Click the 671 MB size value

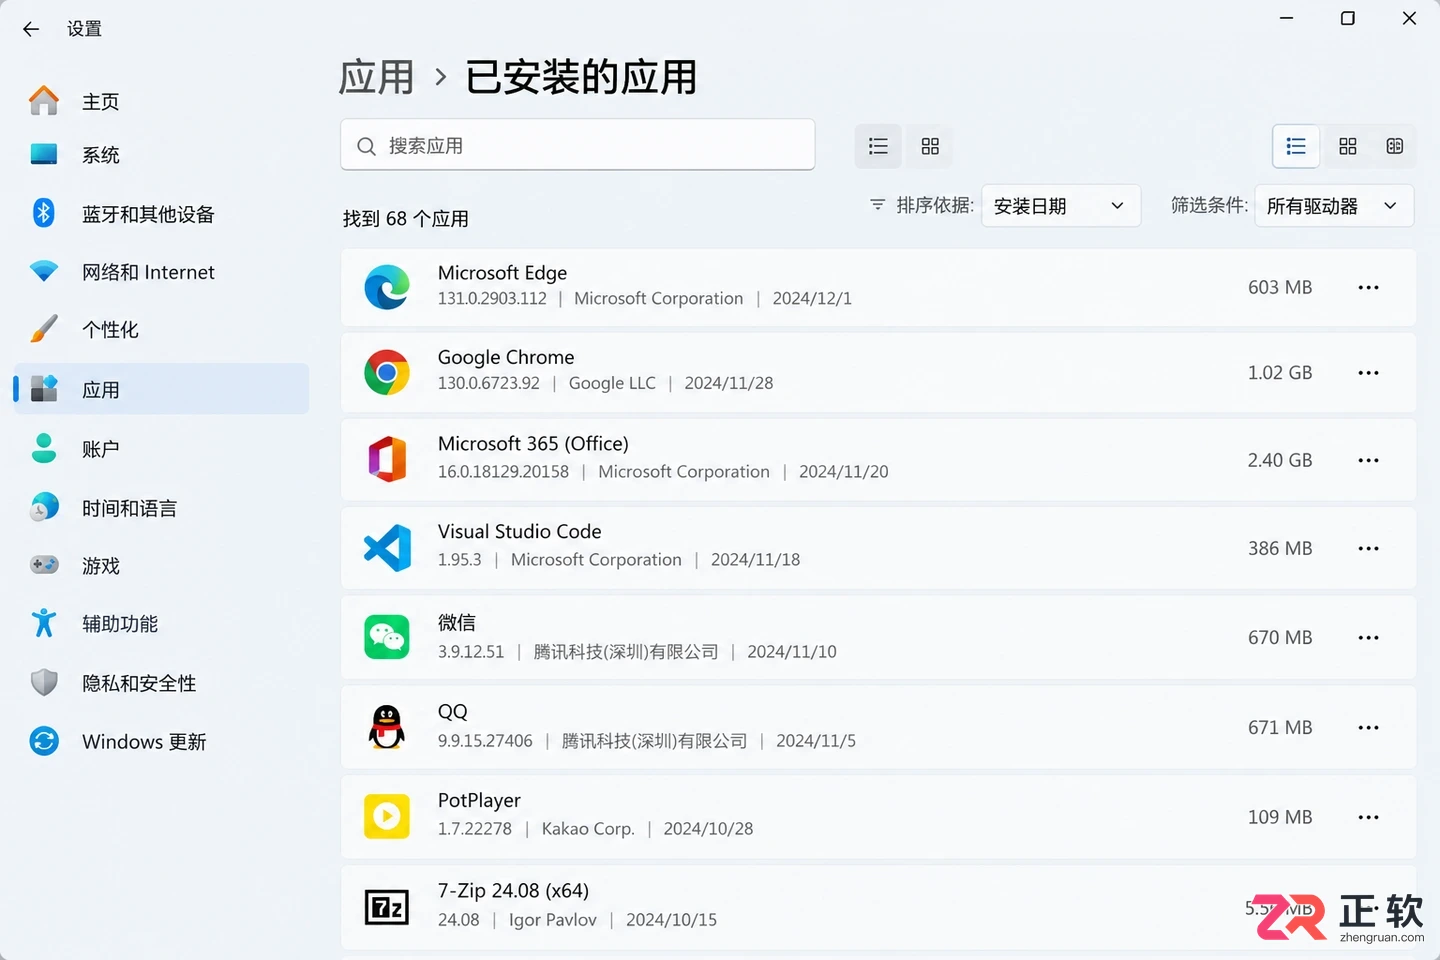[1280, 728]
